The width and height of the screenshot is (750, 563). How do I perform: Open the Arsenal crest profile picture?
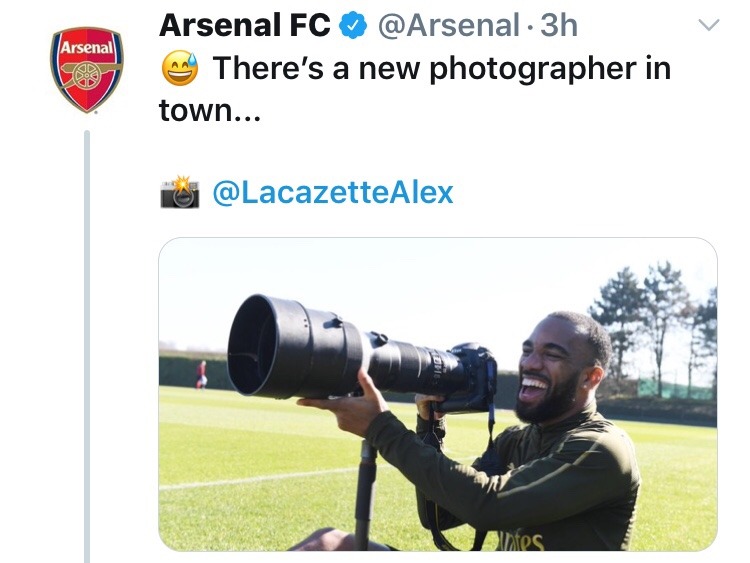pyautogui.click(x=87, y=70)
